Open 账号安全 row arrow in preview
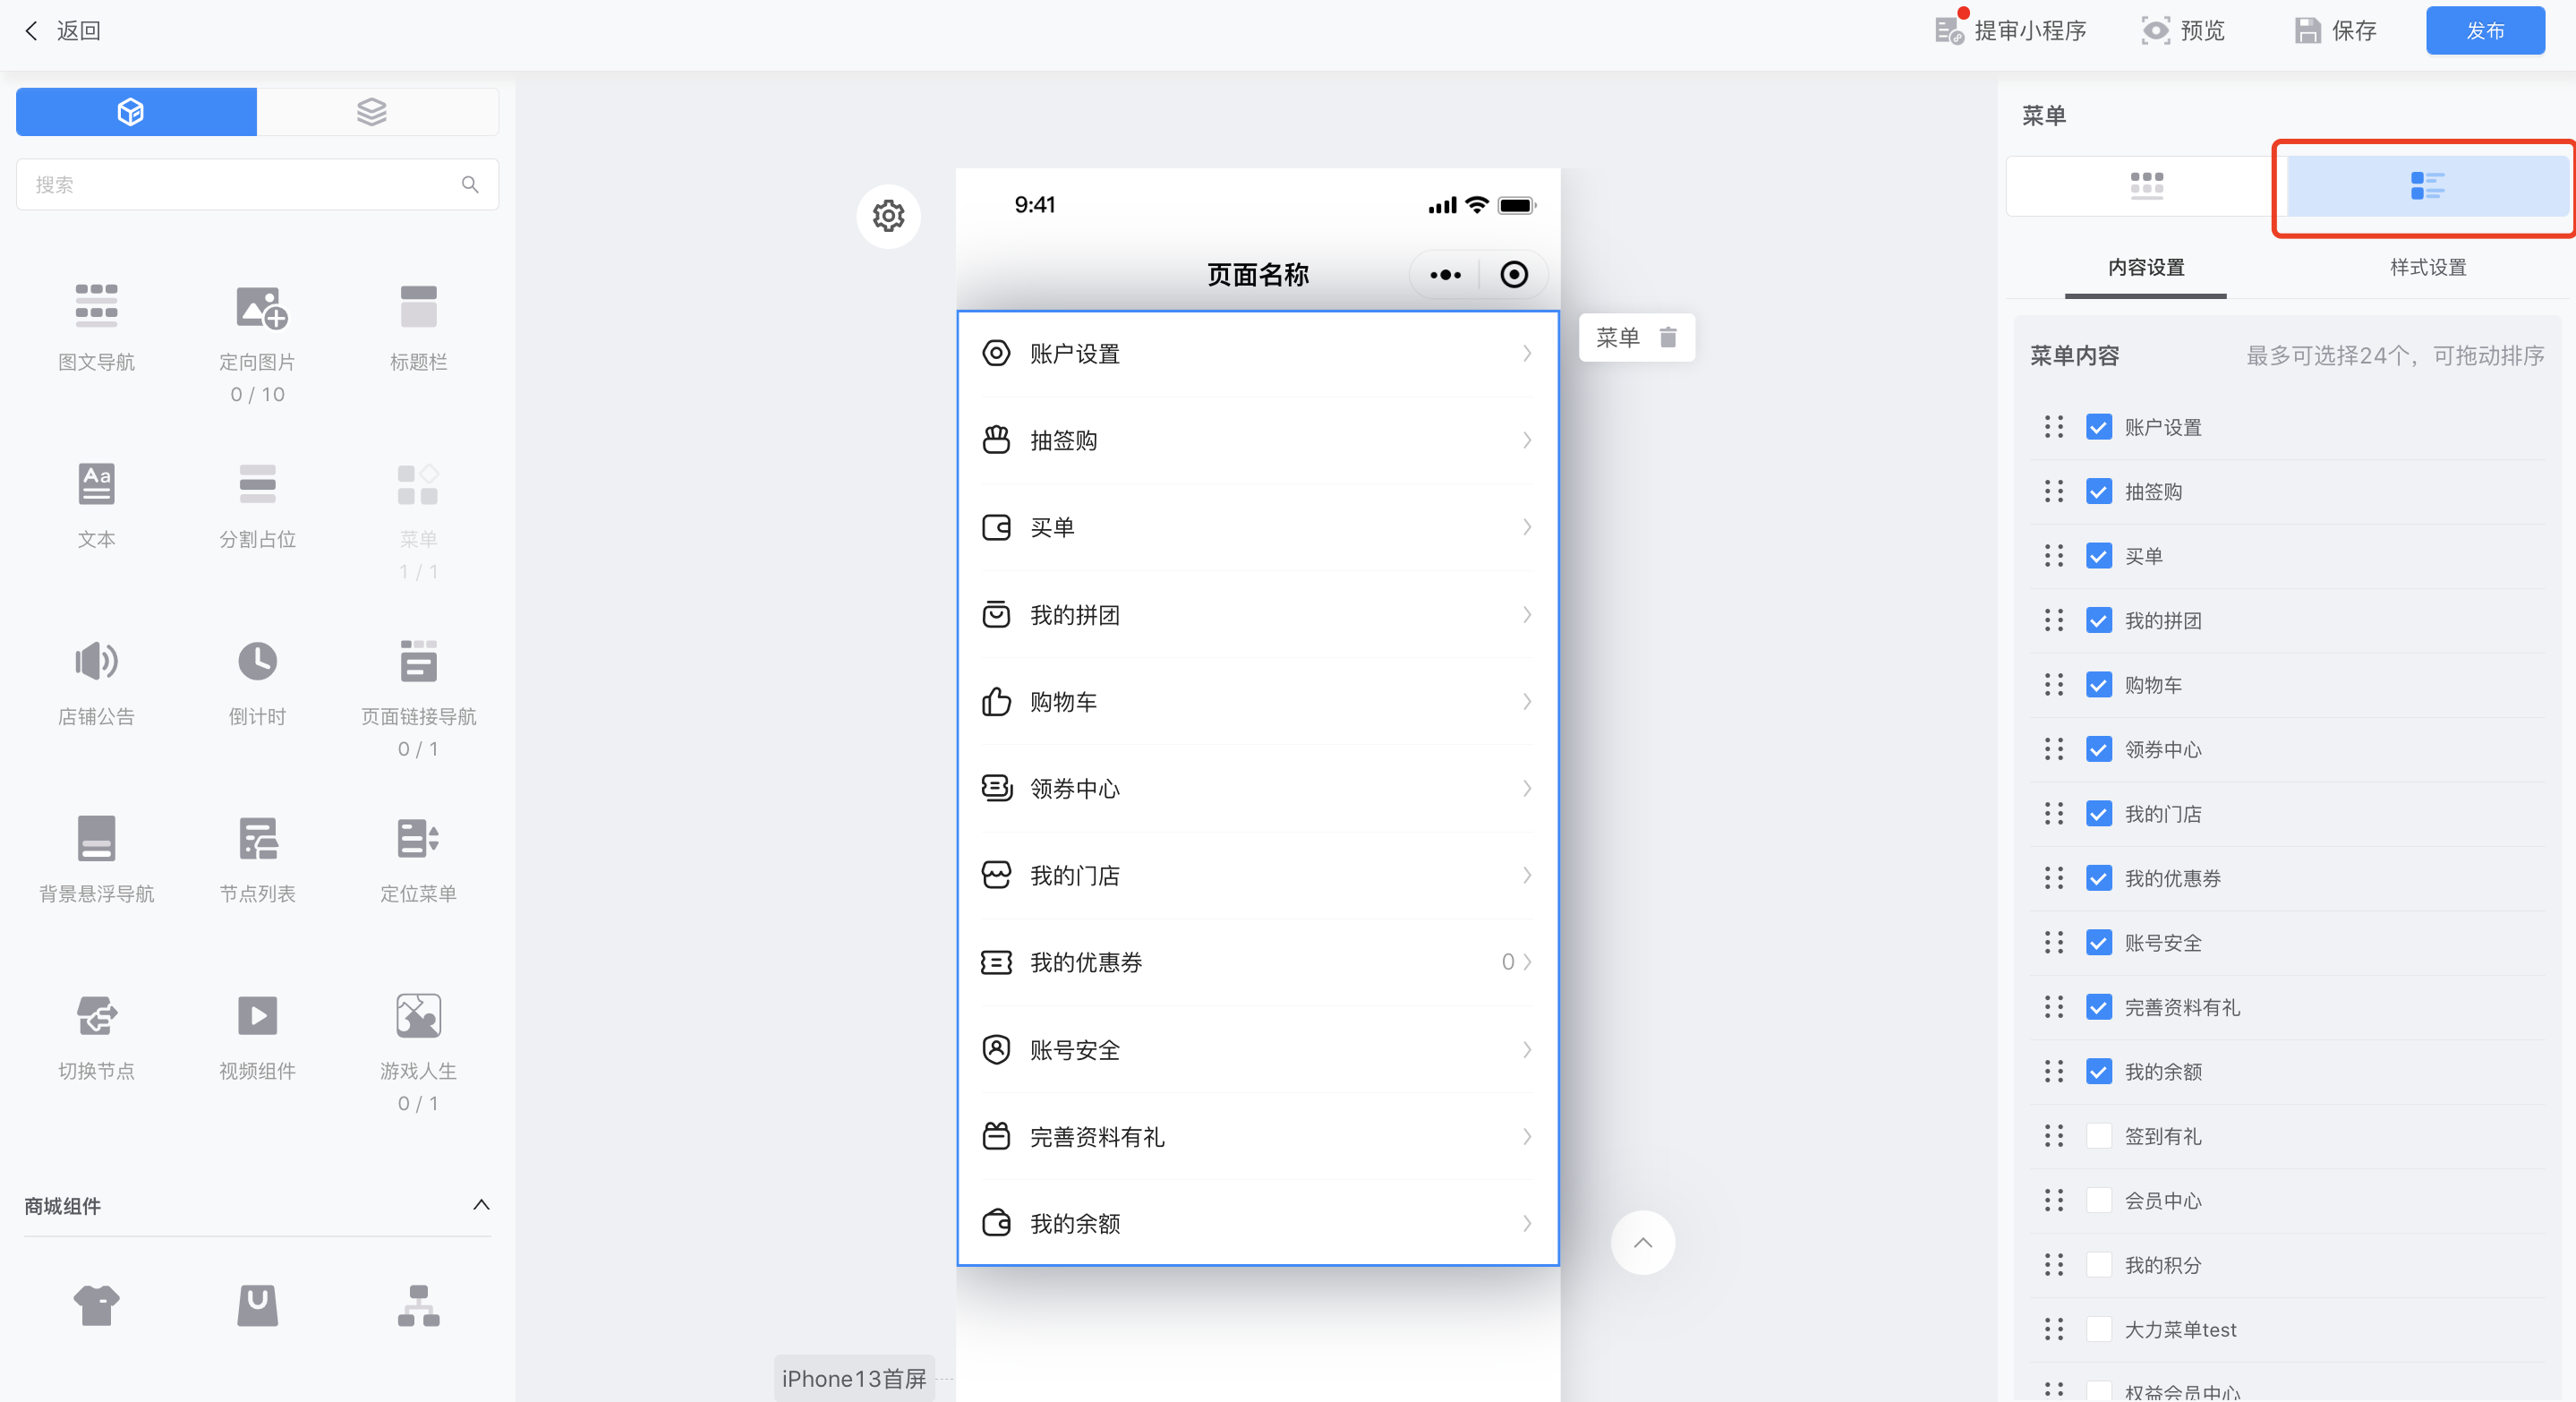The image size is (2576, 1402). [x=1526, y=1050]
